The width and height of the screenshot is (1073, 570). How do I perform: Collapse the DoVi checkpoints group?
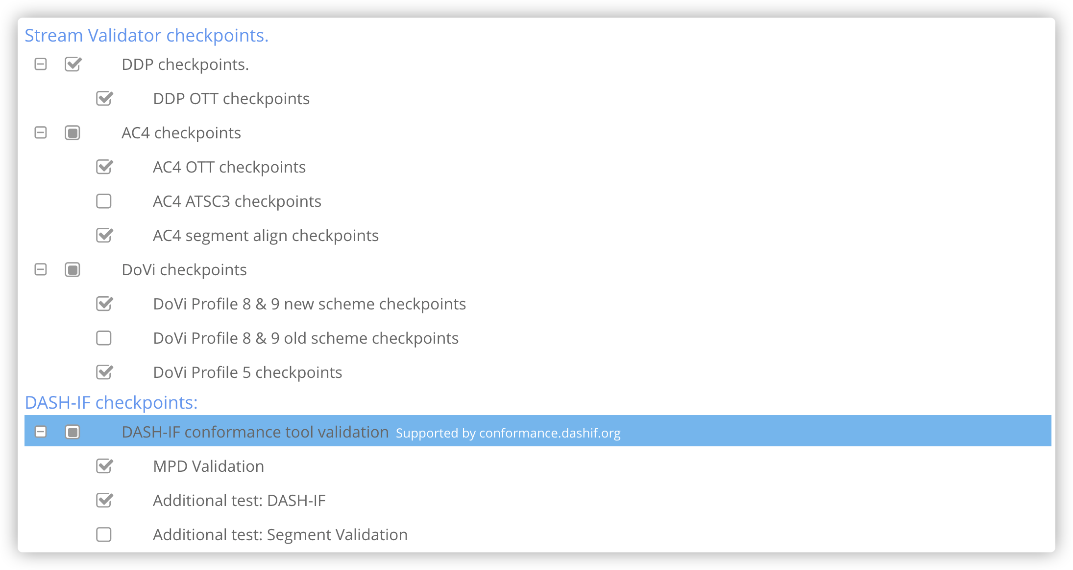pyautogui.click(x=41, y=269)
